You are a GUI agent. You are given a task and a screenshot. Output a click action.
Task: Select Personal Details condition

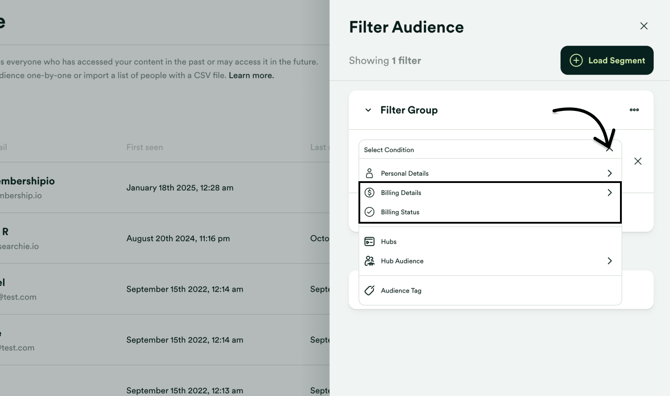coord(490,173)
